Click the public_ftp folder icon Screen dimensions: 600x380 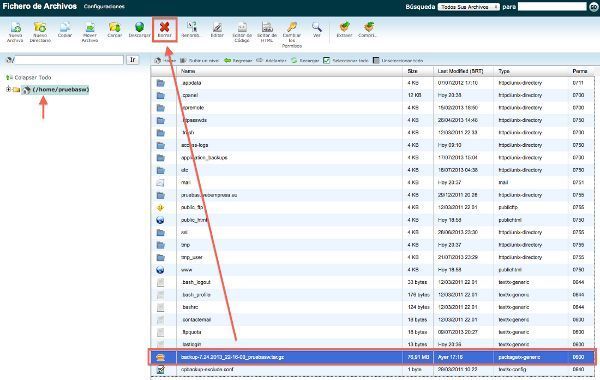click(160, 207)
